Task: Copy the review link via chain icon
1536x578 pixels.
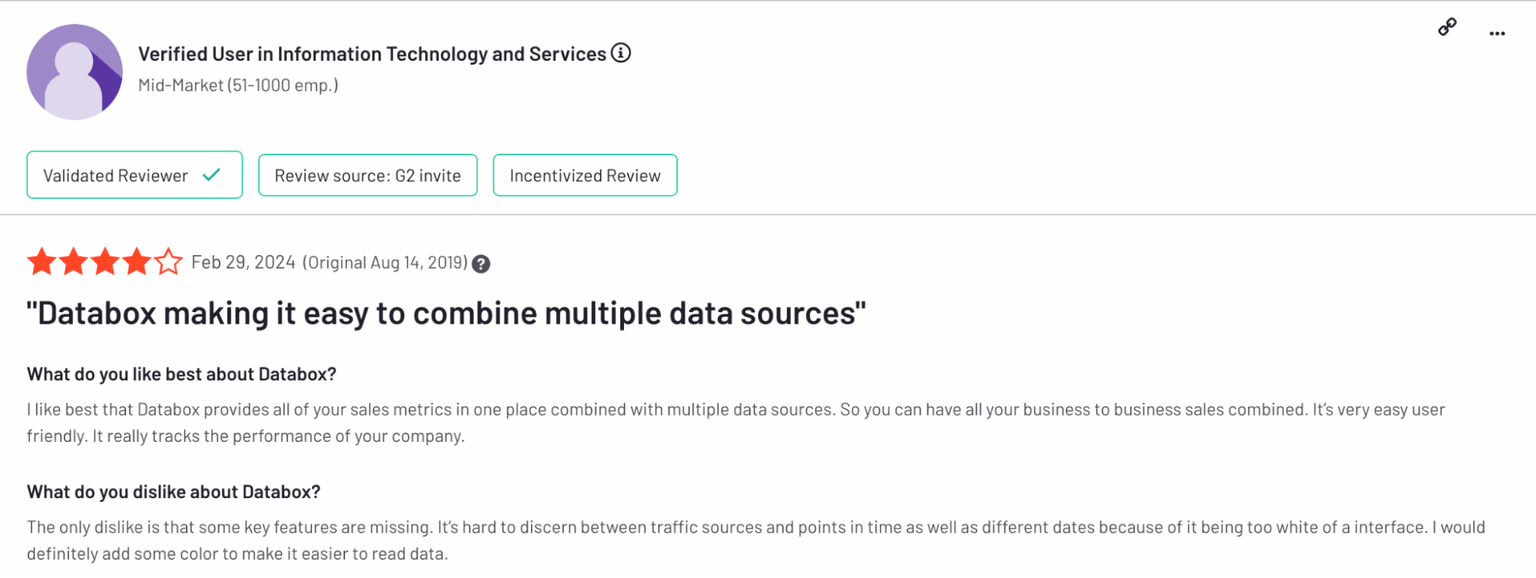Action: point(1447,27)
